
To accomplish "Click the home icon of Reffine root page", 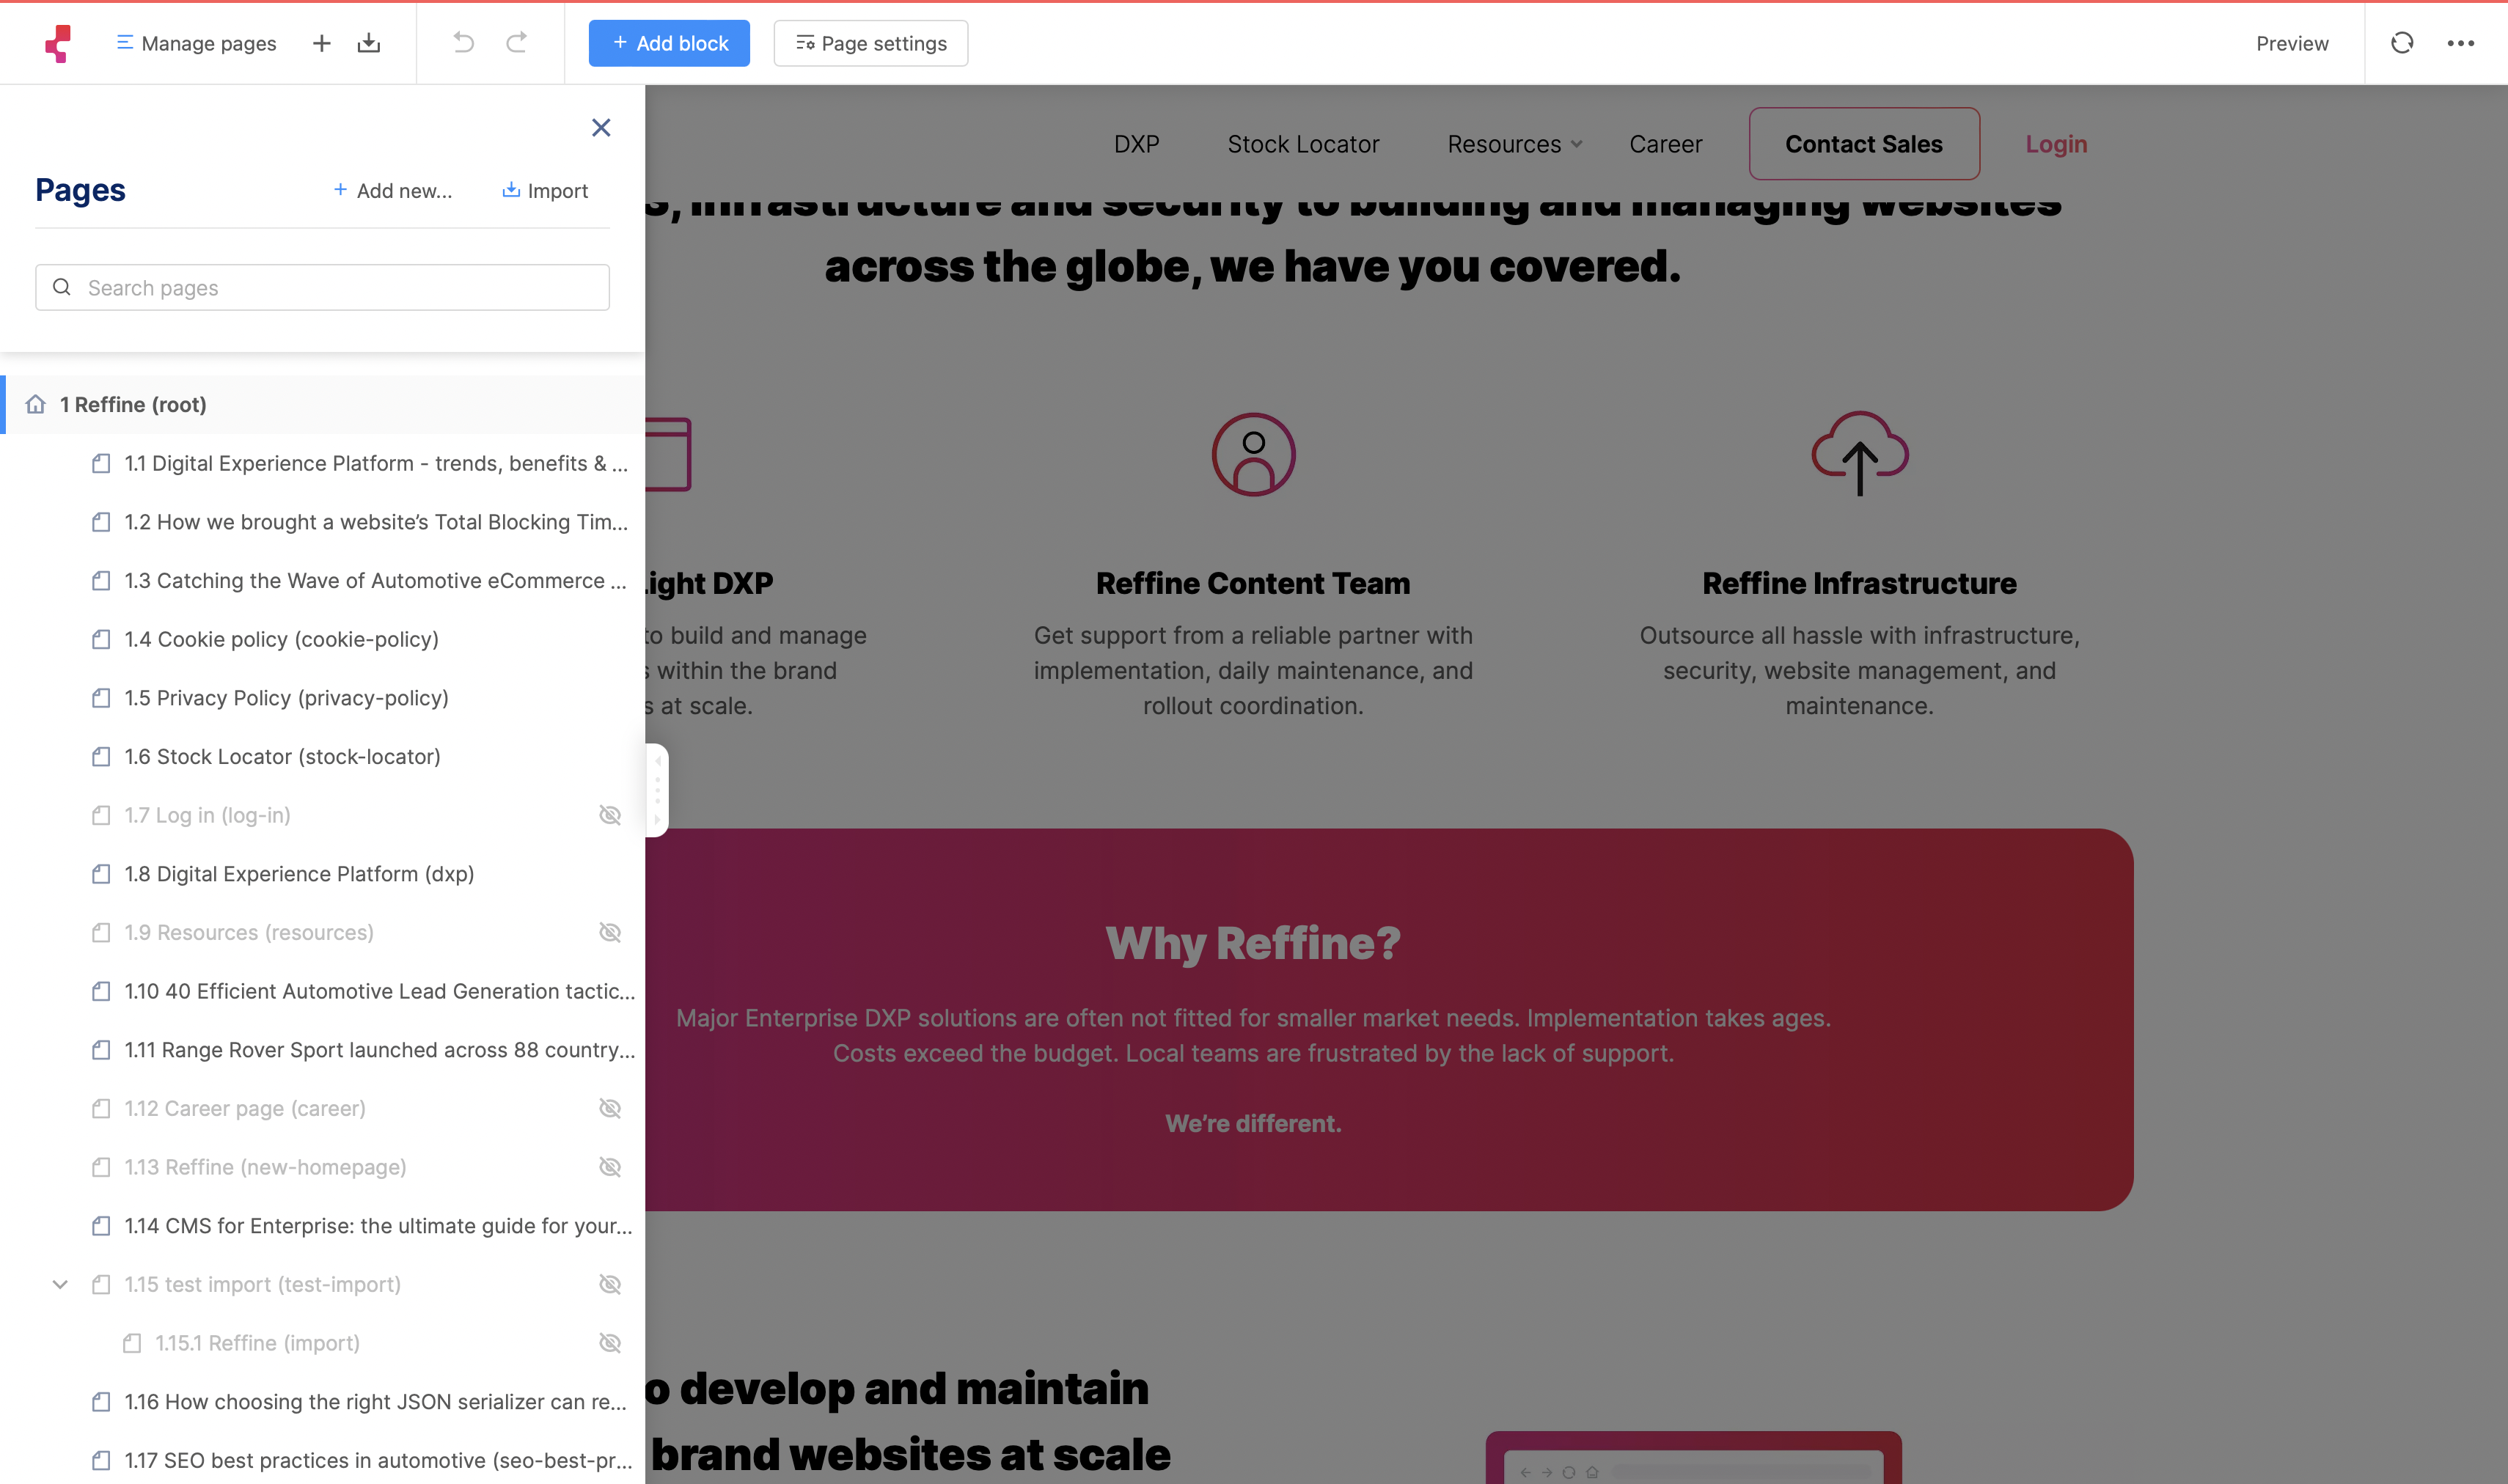I will coord(36,404).
